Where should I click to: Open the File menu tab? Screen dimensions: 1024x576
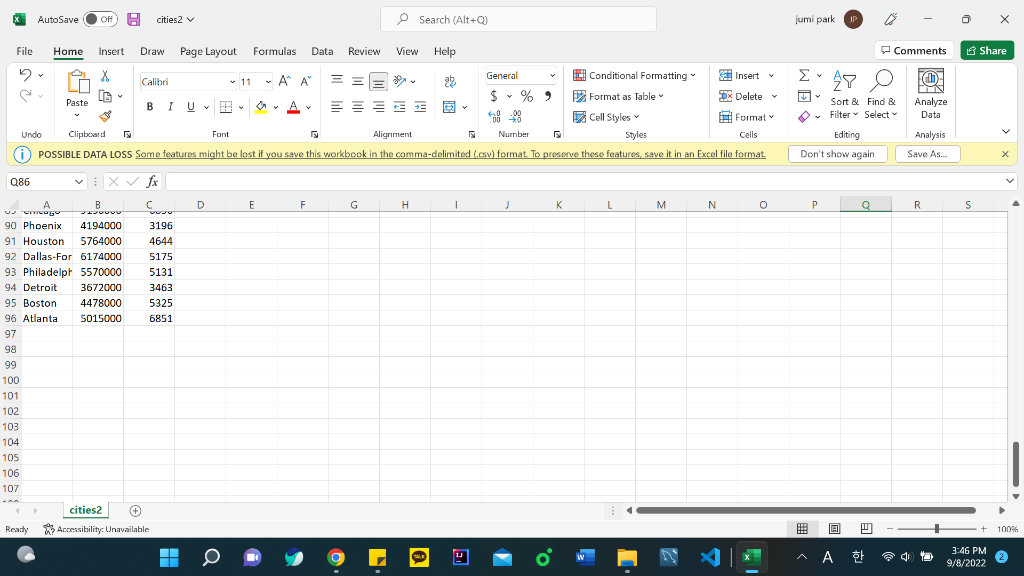[x=24, y=51]
